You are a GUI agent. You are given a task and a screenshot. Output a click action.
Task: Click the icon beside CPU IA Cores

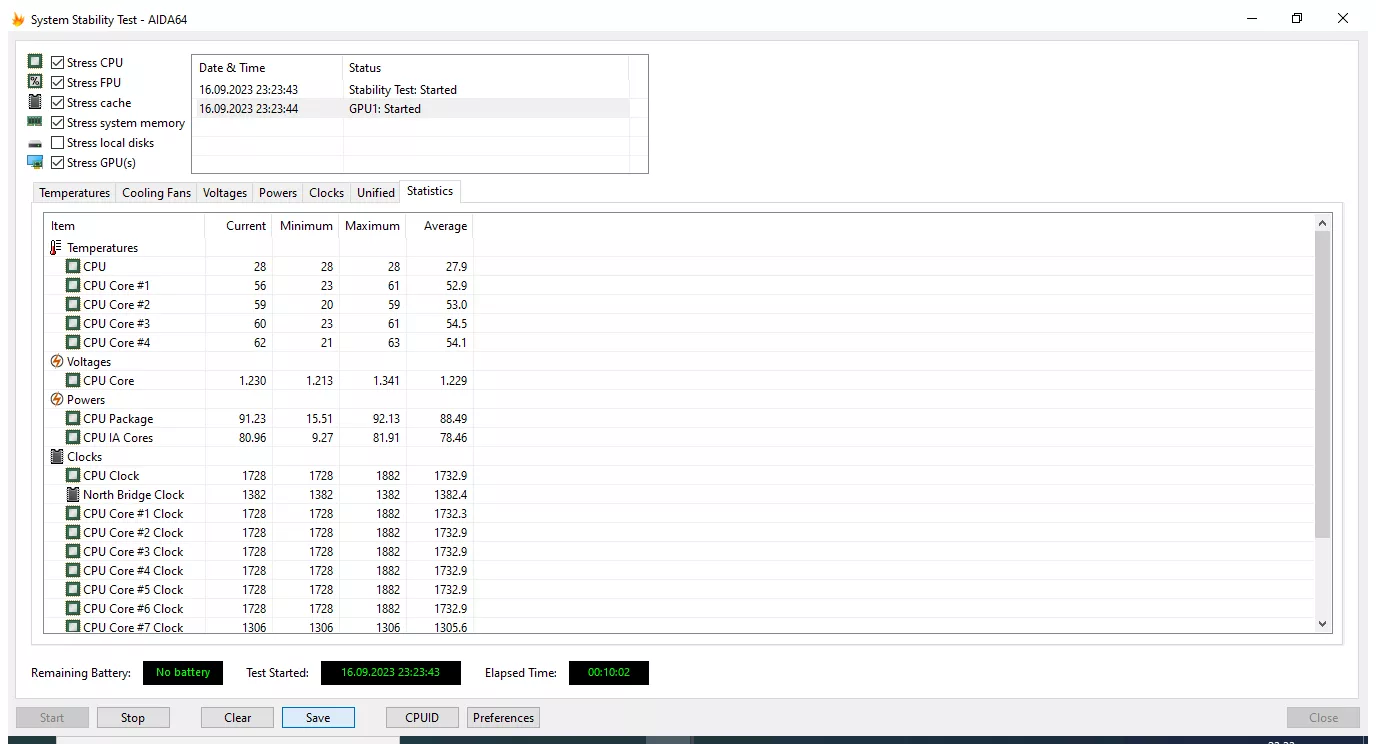click(73, 437)
